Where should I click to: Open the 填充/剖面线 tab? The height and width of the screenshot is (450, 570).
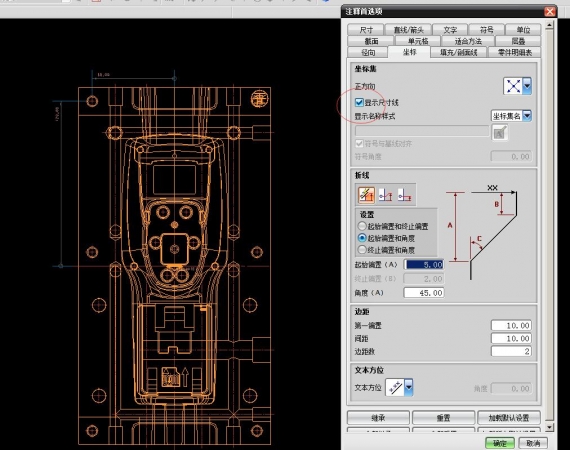pyautogui.click(x=458, y=52)
